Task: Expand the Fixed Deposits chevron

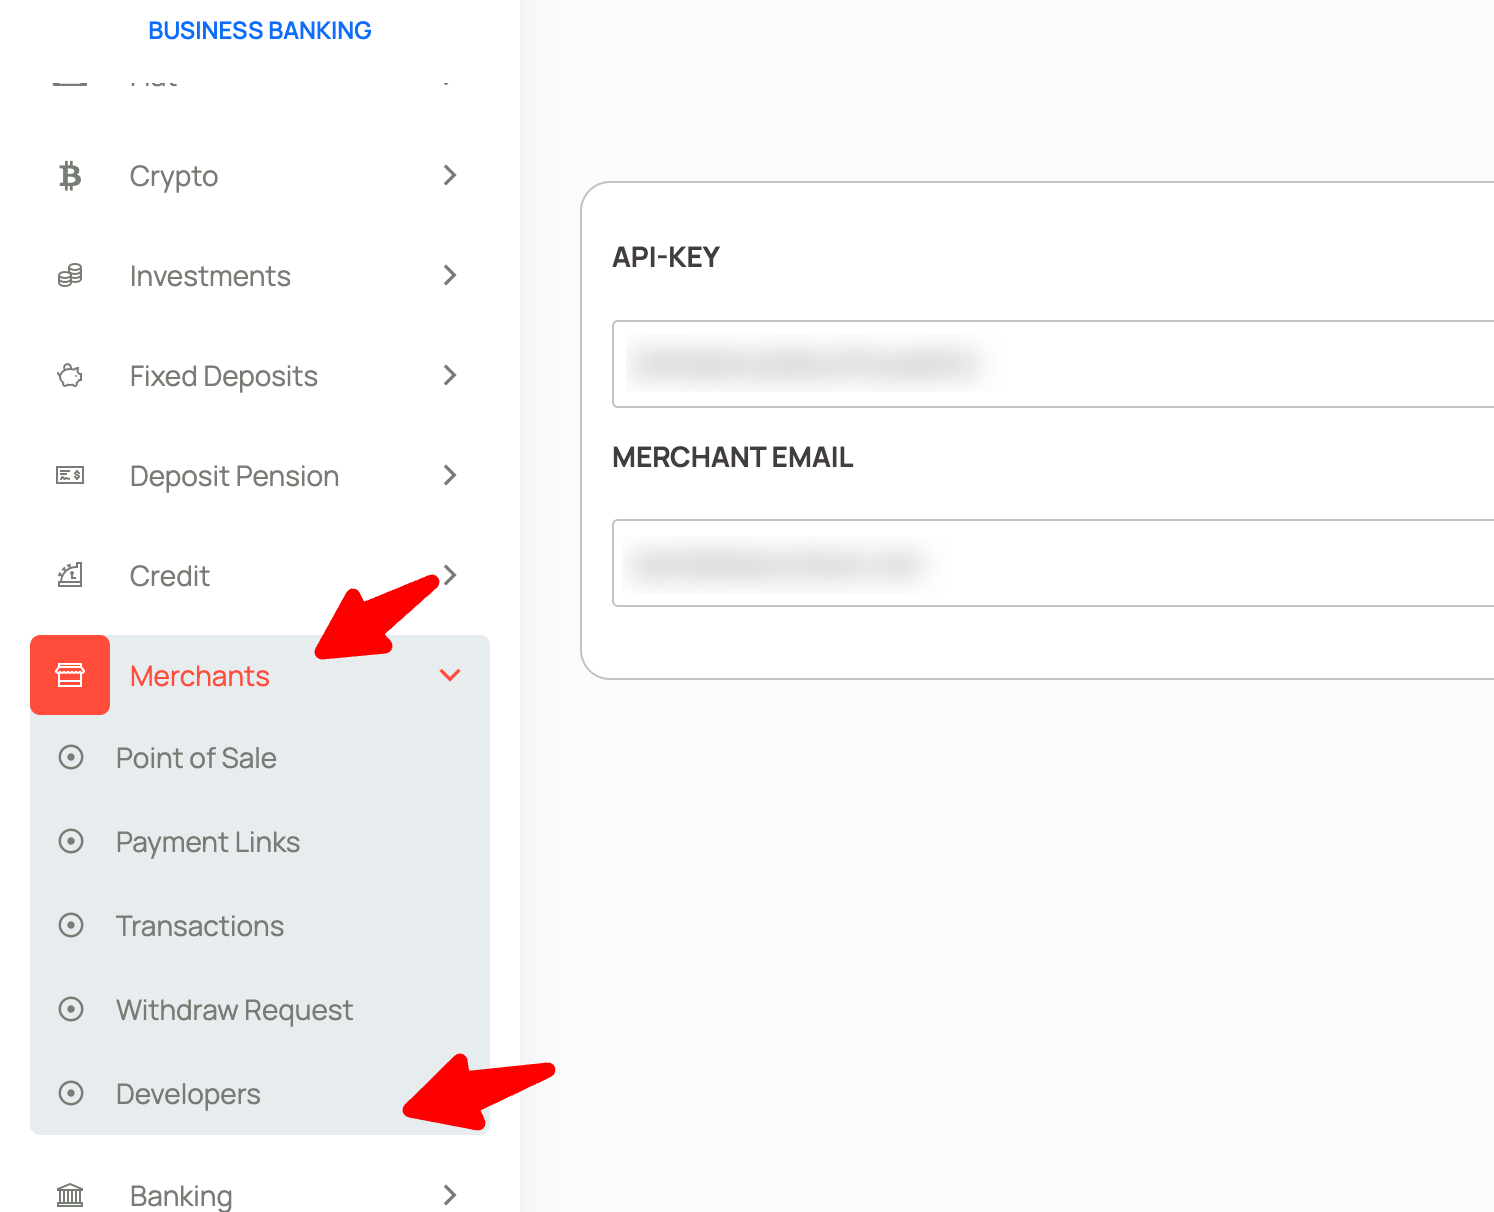Action: tap(450, 376)
